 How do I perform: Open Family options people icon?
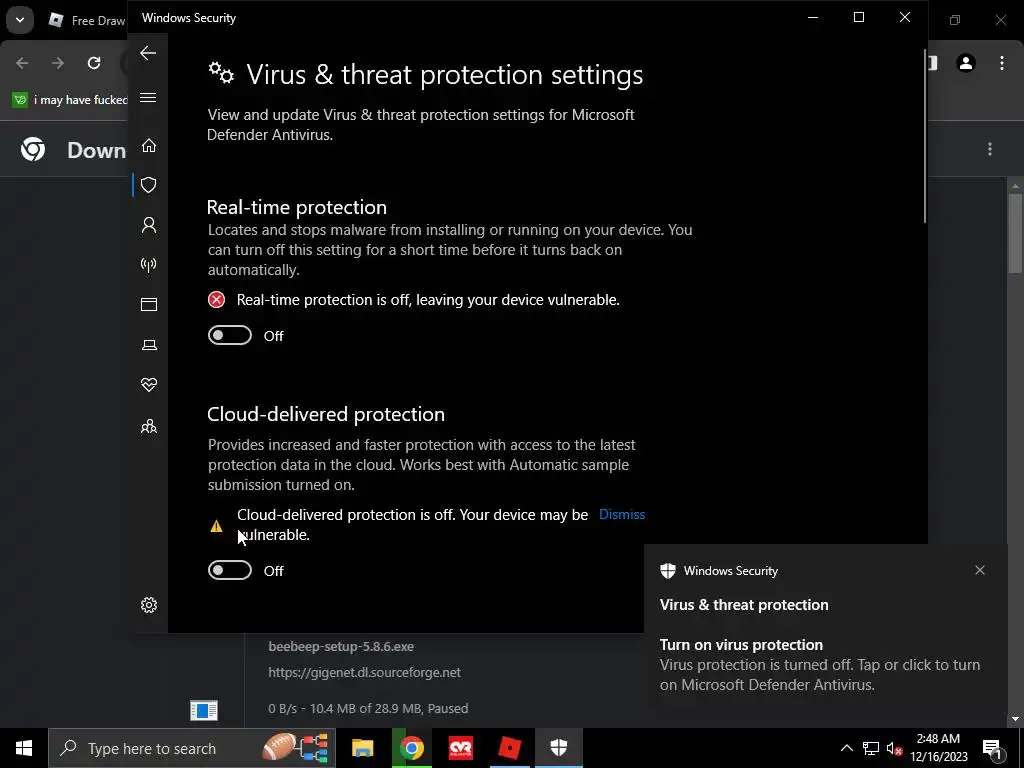pos(149,426)
